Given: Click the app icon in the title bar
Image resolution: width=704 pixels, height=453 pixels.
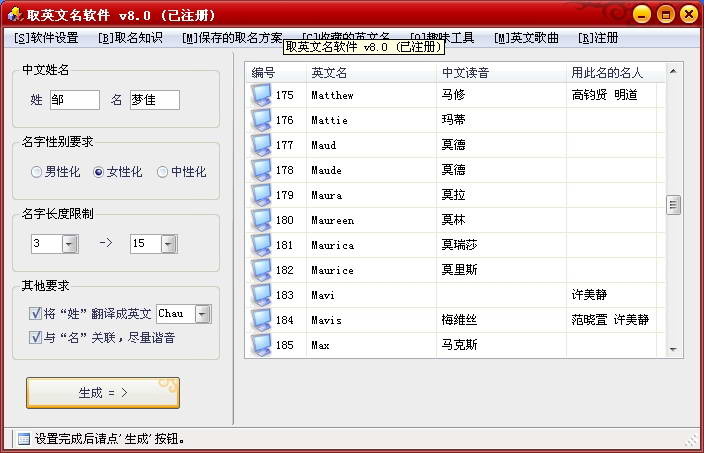Looking at the screenshot, I should (15, 14).
